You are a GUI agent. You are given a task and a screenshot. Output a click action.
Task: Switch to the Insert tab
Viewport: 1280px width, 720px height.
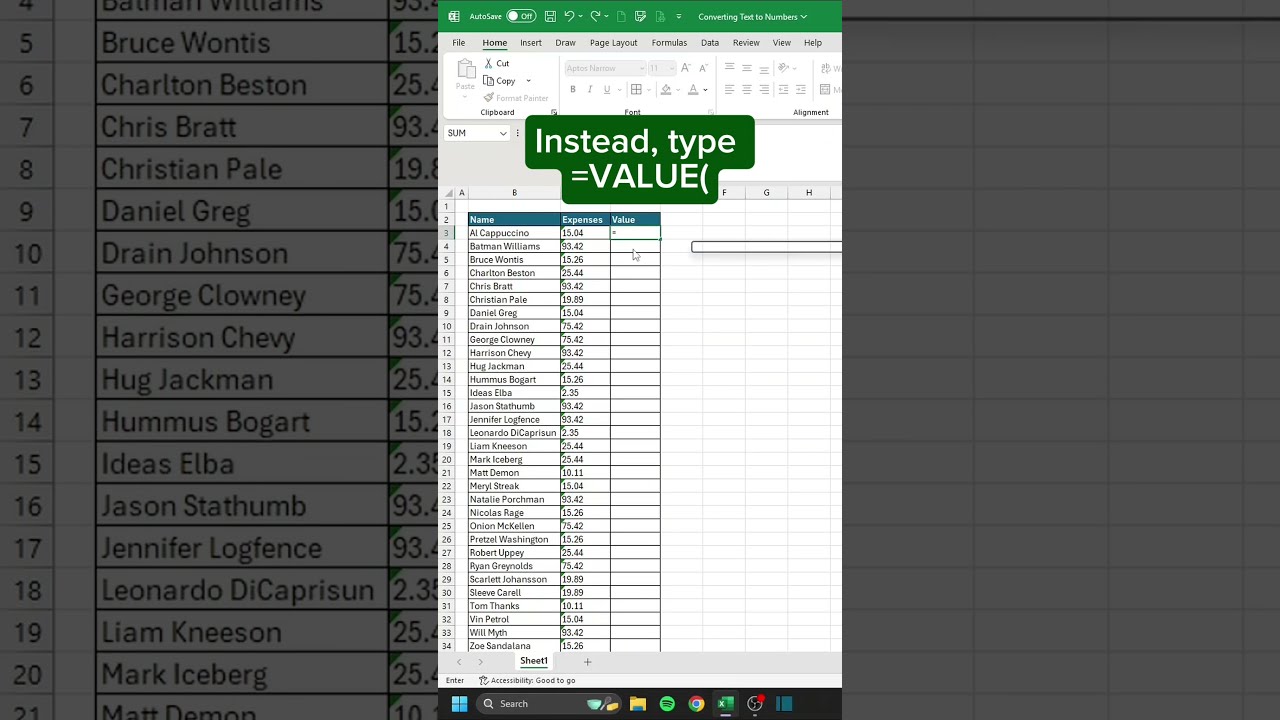click(x=531, y=43)
